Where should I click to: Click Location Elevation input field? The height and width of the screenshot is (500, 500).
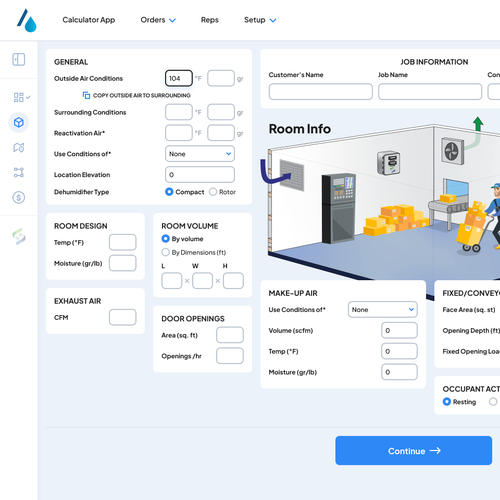click(200, 175)
